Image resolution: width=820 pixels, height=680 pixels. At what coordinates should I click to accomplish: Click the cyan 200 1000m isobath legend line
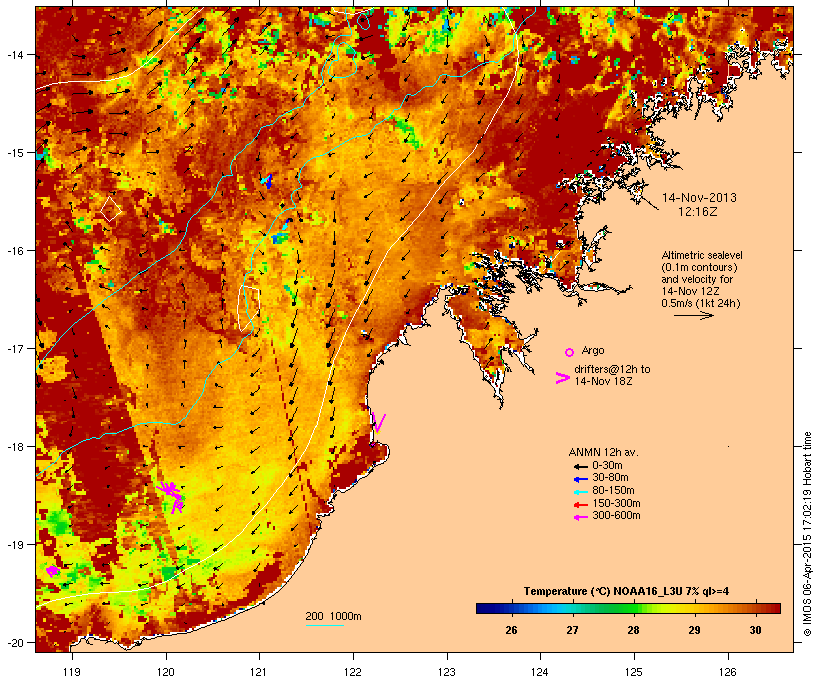325,625
